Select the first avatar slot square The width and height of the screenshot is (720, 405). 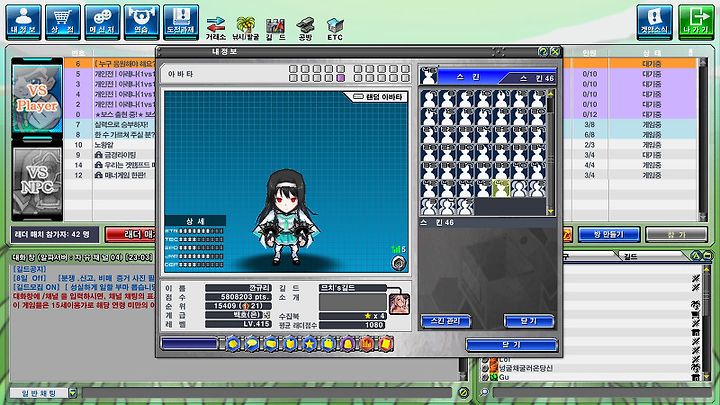click(293, 69)
